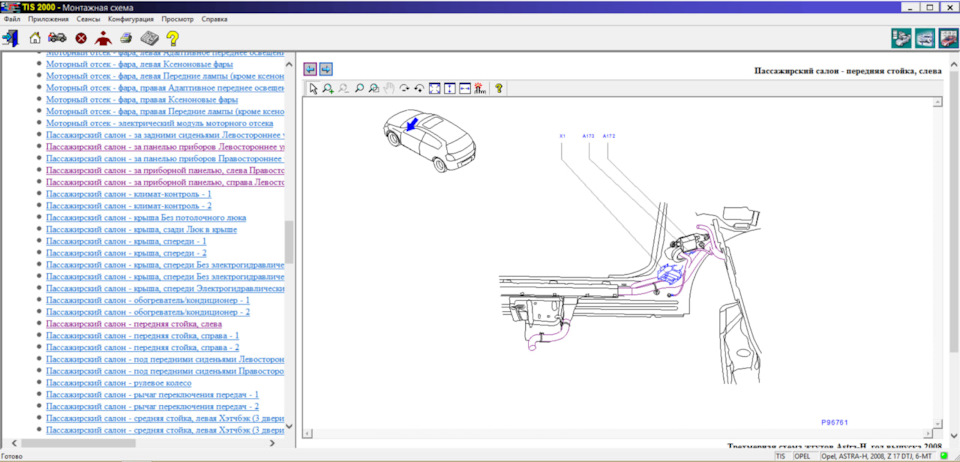Open help with yellow question mark in main toolbar
The width and height of the screenshot is (960, 462).
pyautogui.click(x=173, y=39)
